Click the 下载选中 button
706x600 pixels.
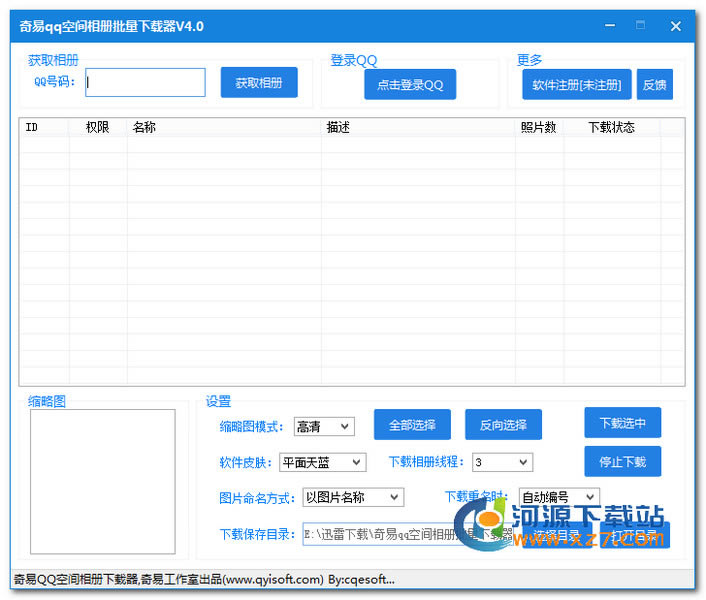pyautogui.click(x=623, y=423)
